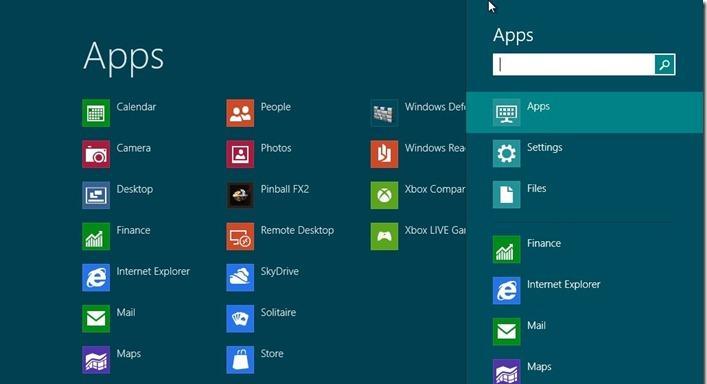Open the SkyDrive app icon
Screen dimensions: 707x384
pos(240,277)
